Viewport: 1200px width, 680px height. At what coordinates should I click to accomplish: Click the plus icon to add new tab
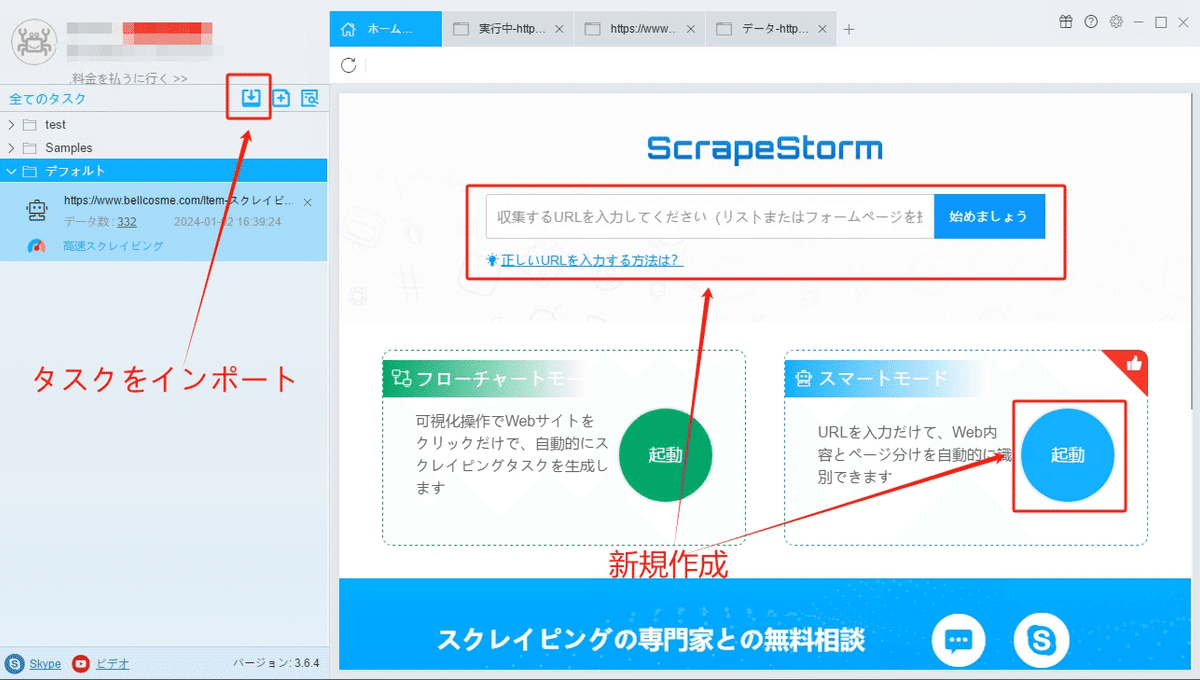[849, 29]
